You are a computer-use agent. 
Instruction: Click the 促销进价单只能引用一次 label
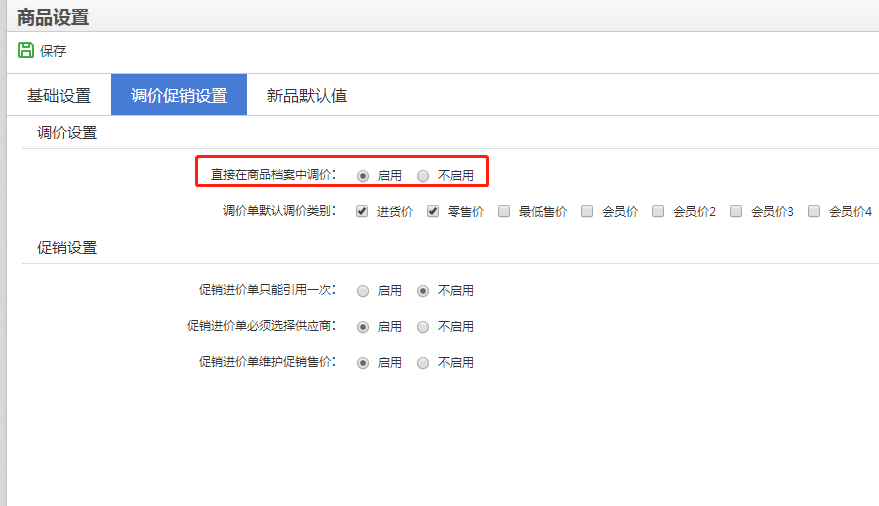tap(267, 290)
